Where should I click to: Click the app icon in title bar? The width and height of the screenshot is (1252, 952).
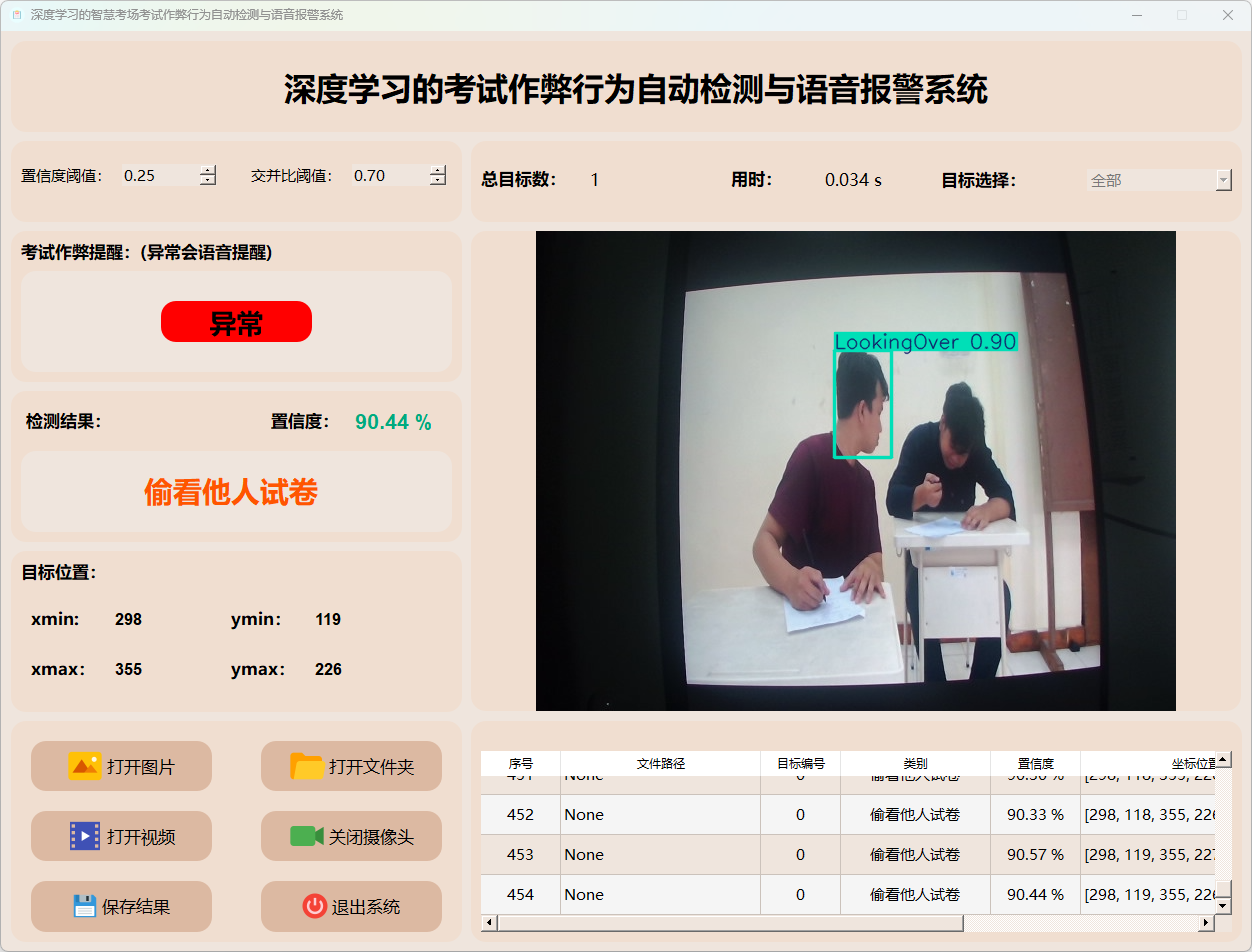(x=16, y=15)
